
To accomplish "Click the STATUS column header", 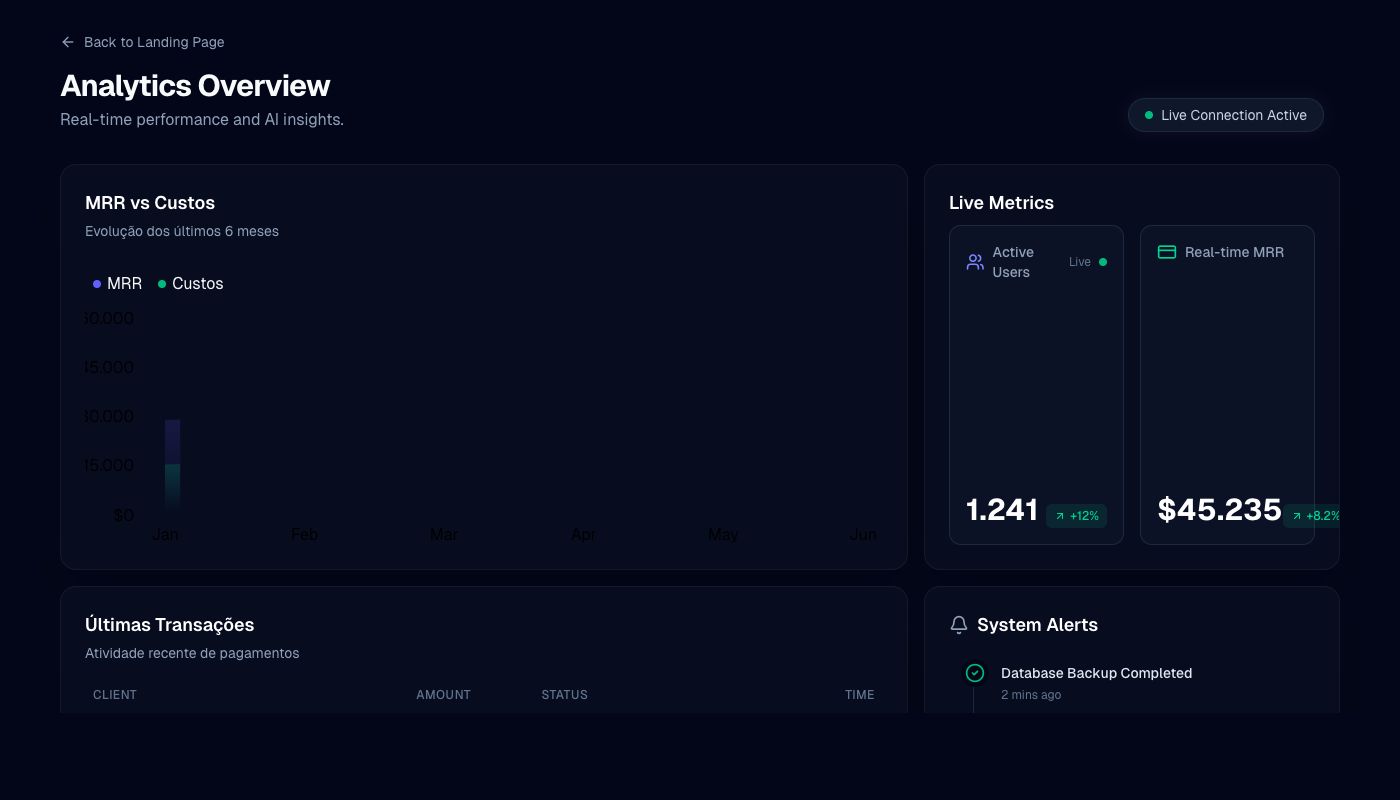I will 564,695.
